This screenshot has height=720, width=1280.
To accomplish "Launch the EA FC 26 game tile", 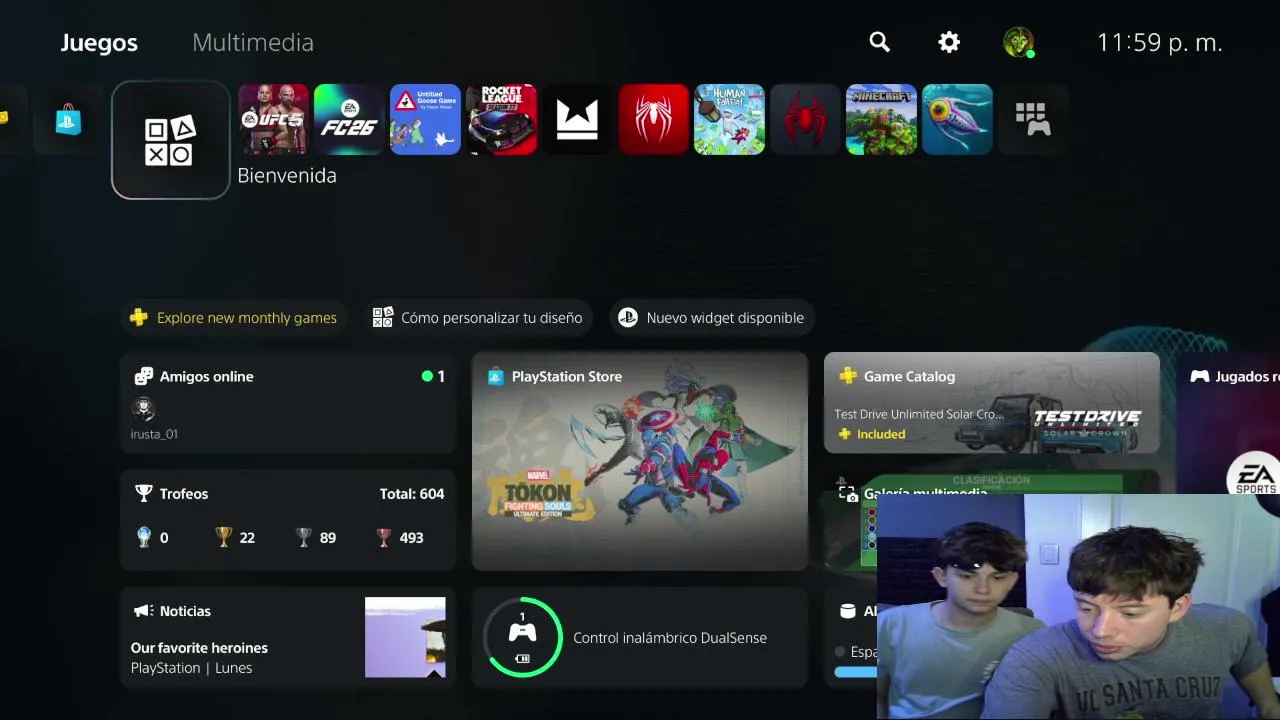I will click(x=349, y=120).
